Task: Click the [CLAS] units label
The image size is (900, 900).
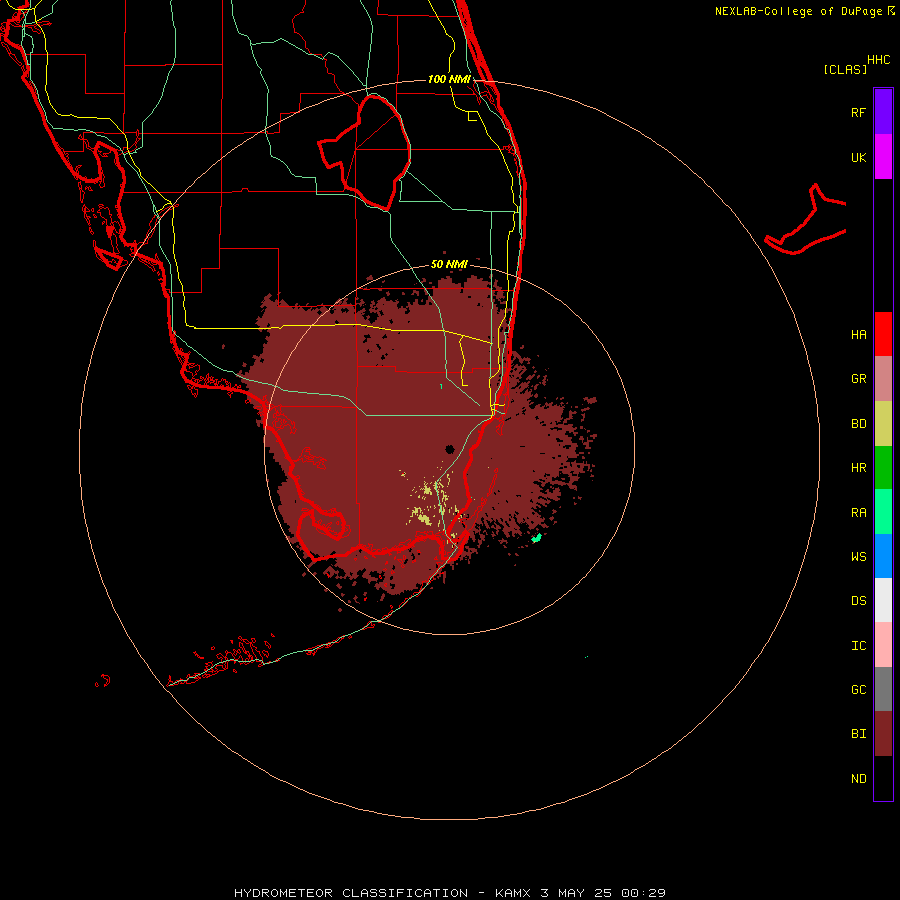Action: pos(845,69)
